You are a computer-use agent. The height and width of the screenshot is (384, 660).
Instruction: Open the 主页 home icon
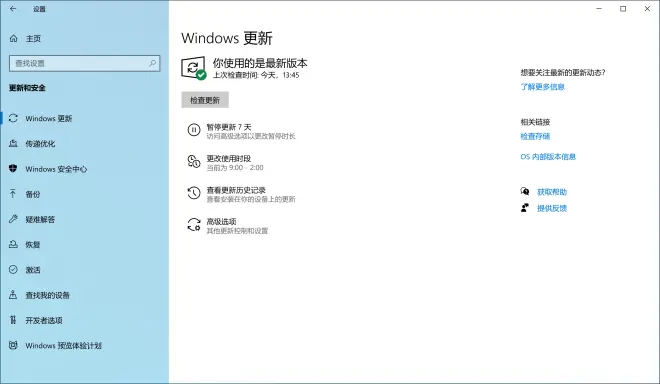[x=13, y=39]
